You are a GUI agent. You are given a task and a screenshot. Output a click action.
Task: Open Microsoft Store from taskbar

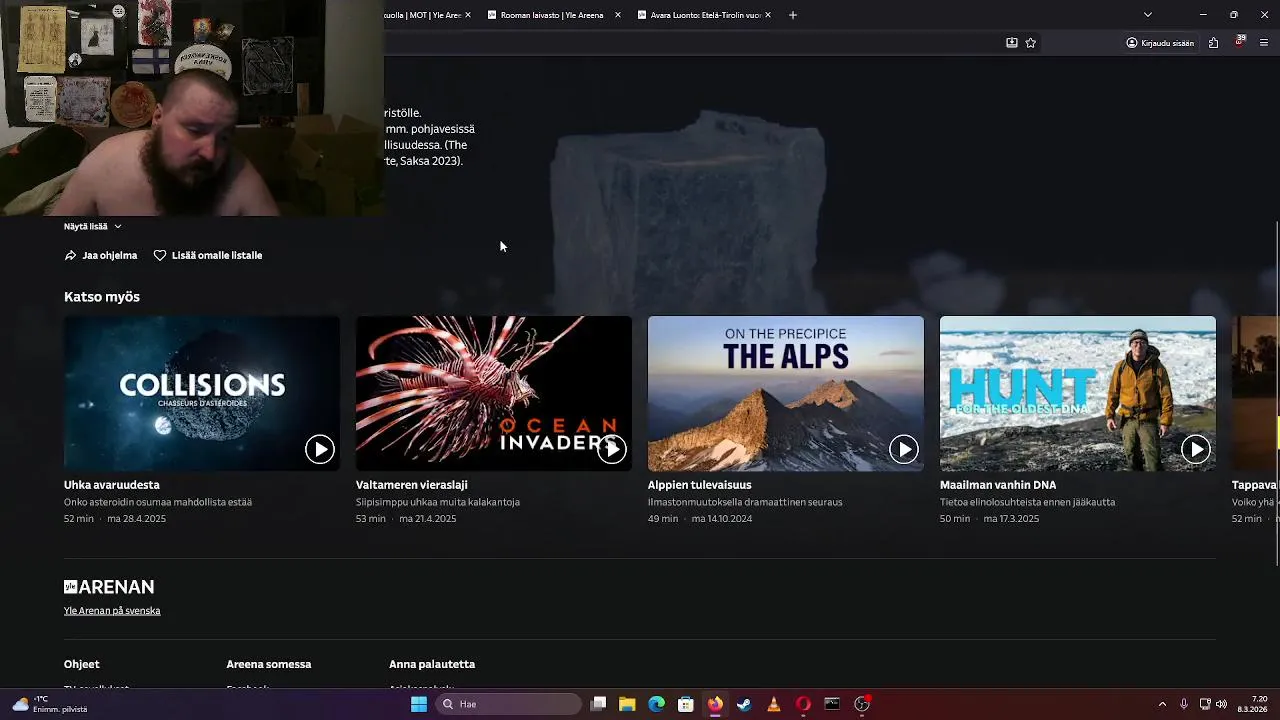(686, 704)
